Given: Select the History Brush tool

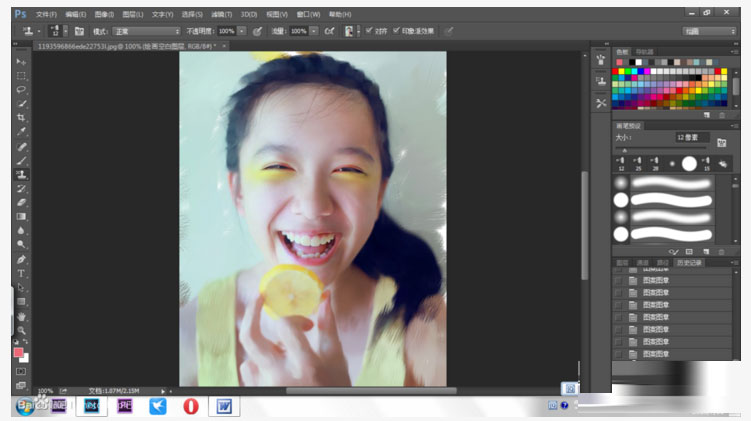Looking at the screenshot, I should coord(21,189).
